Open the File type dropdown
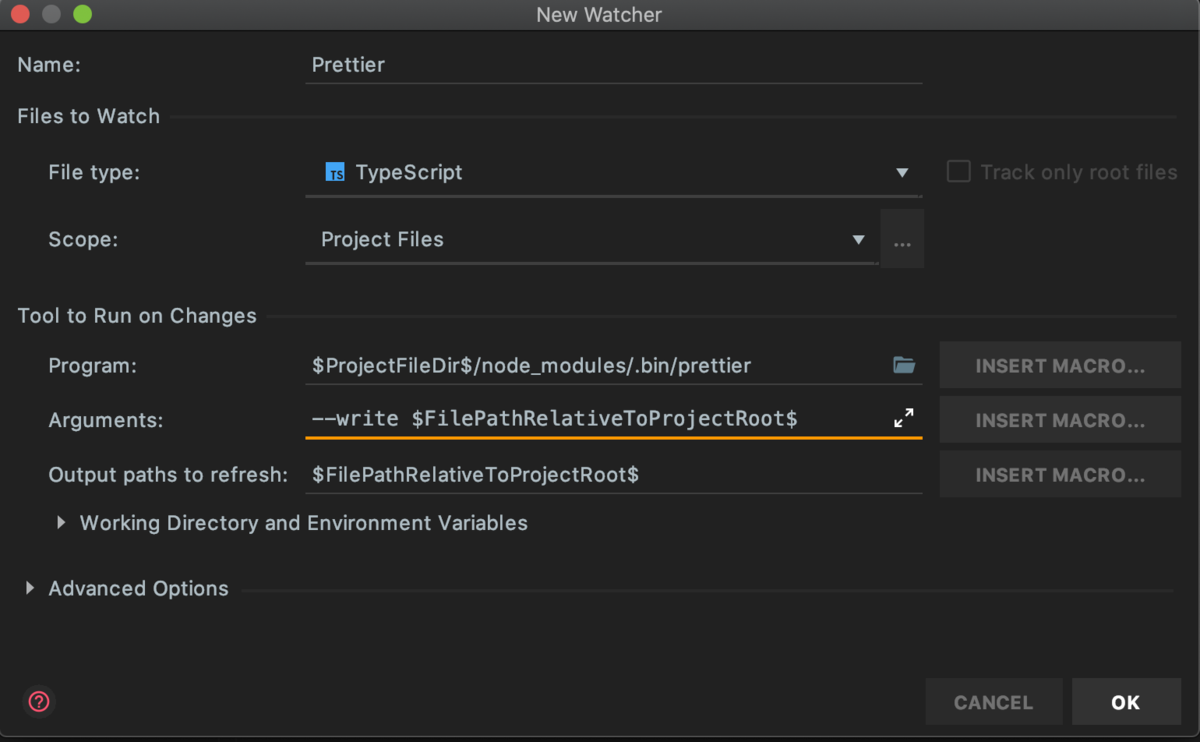1200x742 pixels. tap(902, 173)
